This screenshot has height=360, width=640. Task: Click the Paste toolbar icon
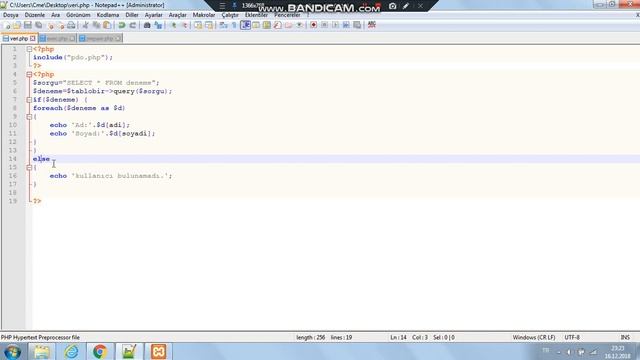click(x=107, y=25)
